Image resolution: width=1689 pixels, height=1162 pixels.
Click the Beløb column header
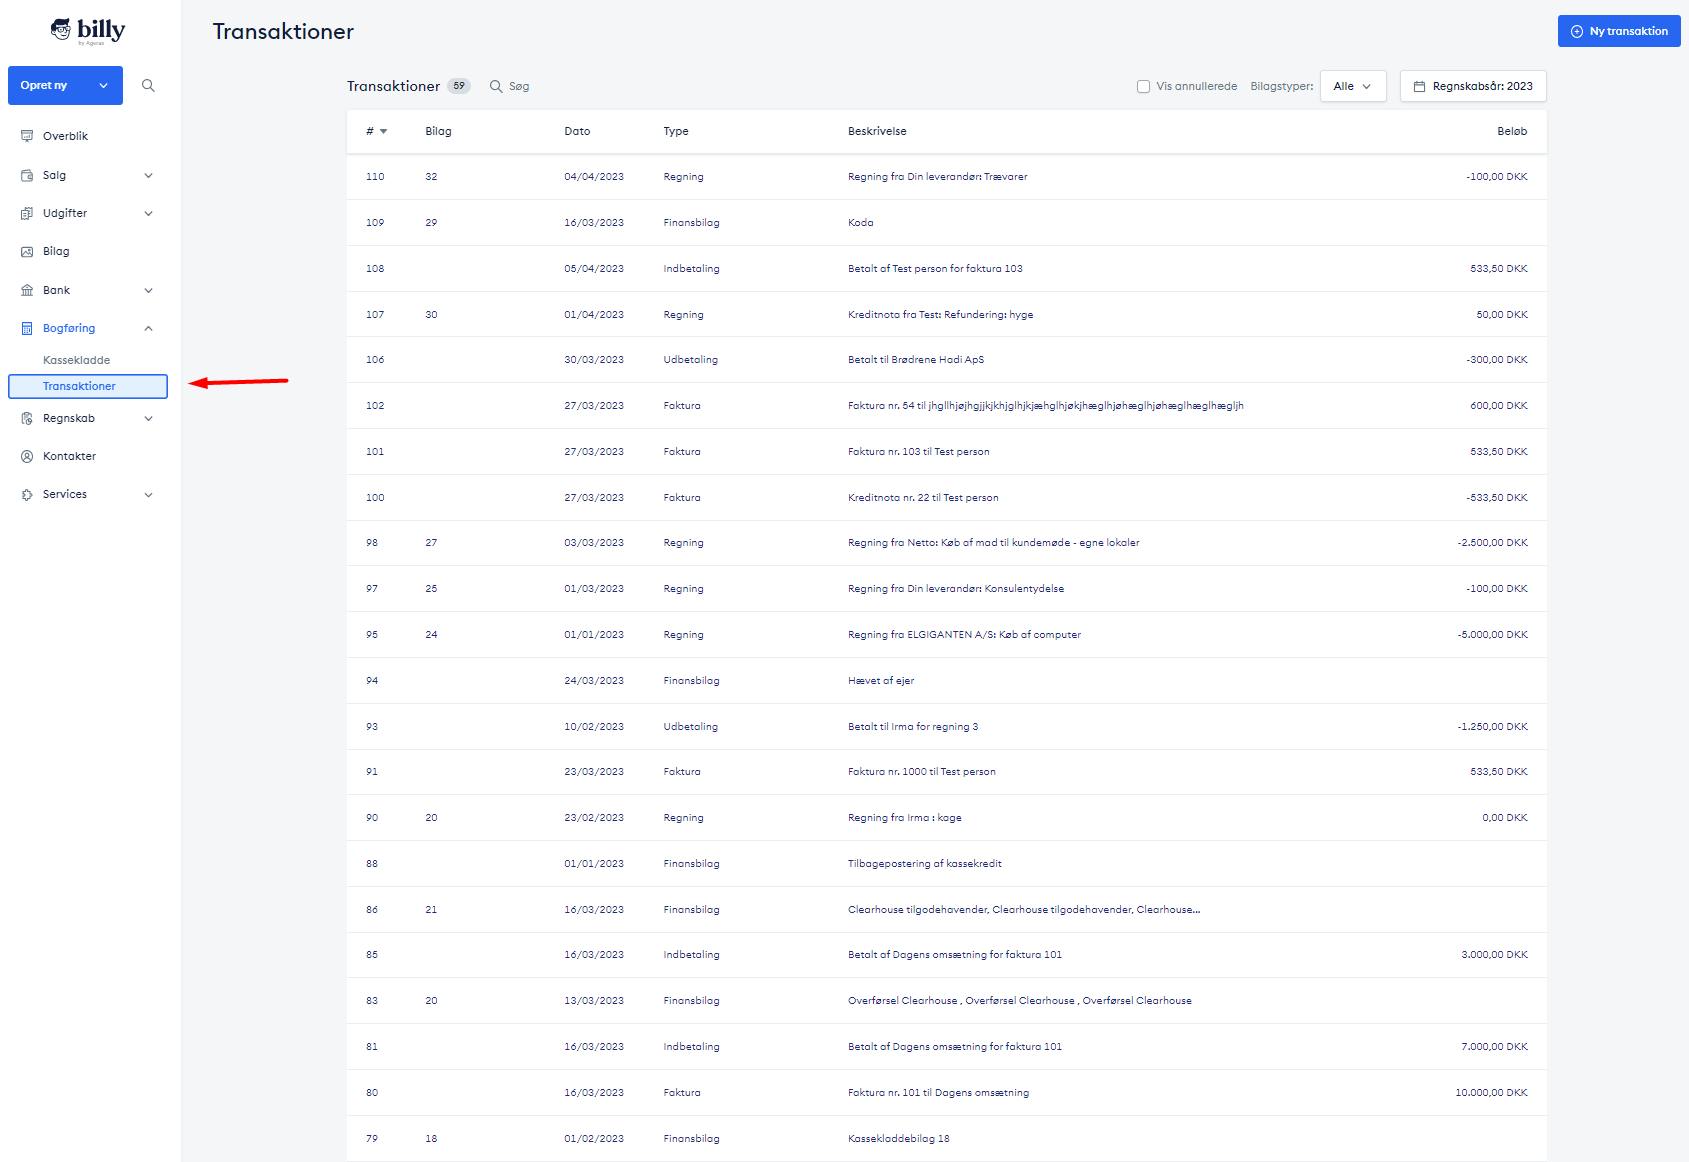(x=1512, y=131)
